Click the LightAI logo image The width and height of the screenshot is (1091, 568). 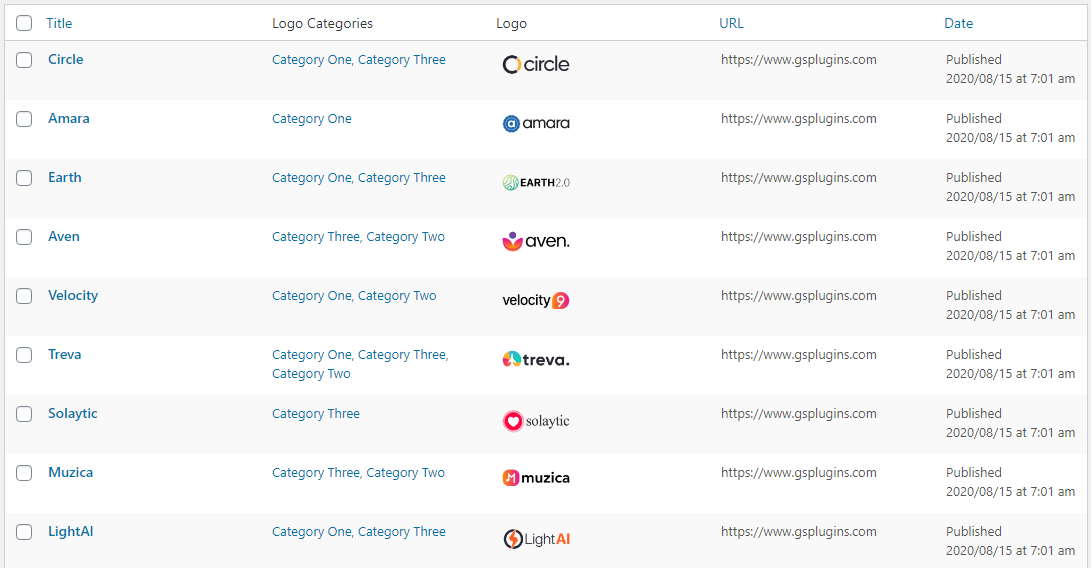tap(536, 539)
